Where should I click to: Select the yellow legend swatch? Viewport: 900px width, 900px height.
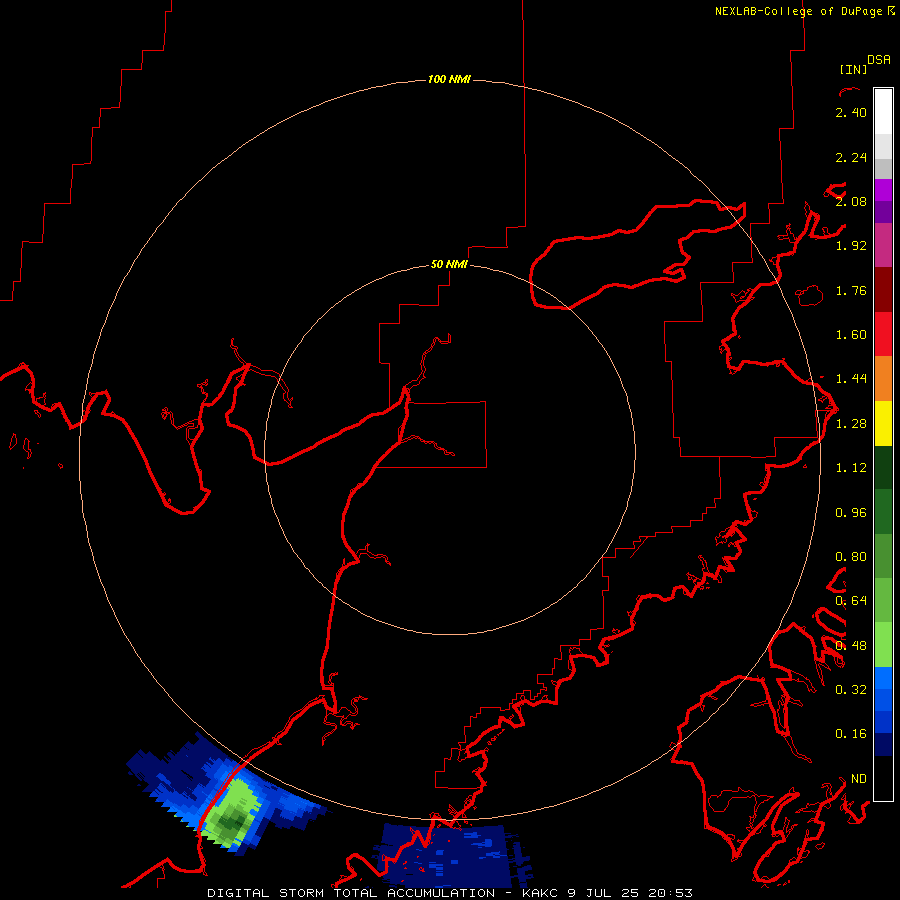(883, 424)
